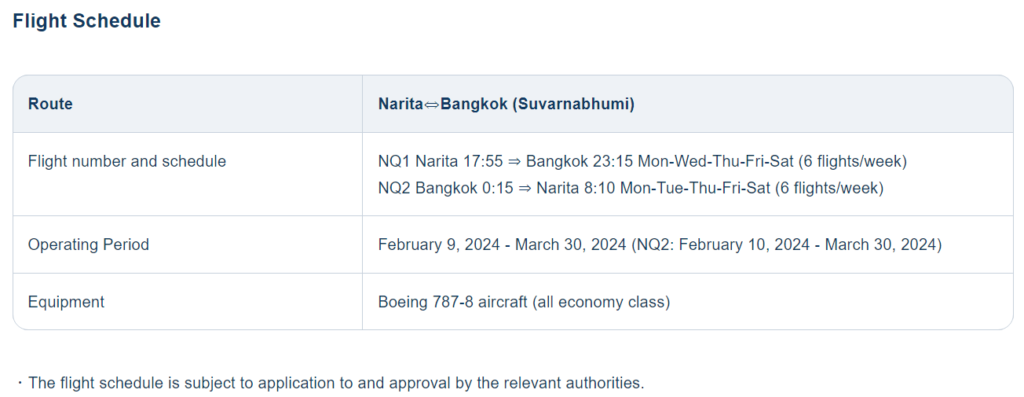Click the Narita 8:10 arrival time
The image size is (1024, 397).
pyautogui.click(x=576, y=188)
